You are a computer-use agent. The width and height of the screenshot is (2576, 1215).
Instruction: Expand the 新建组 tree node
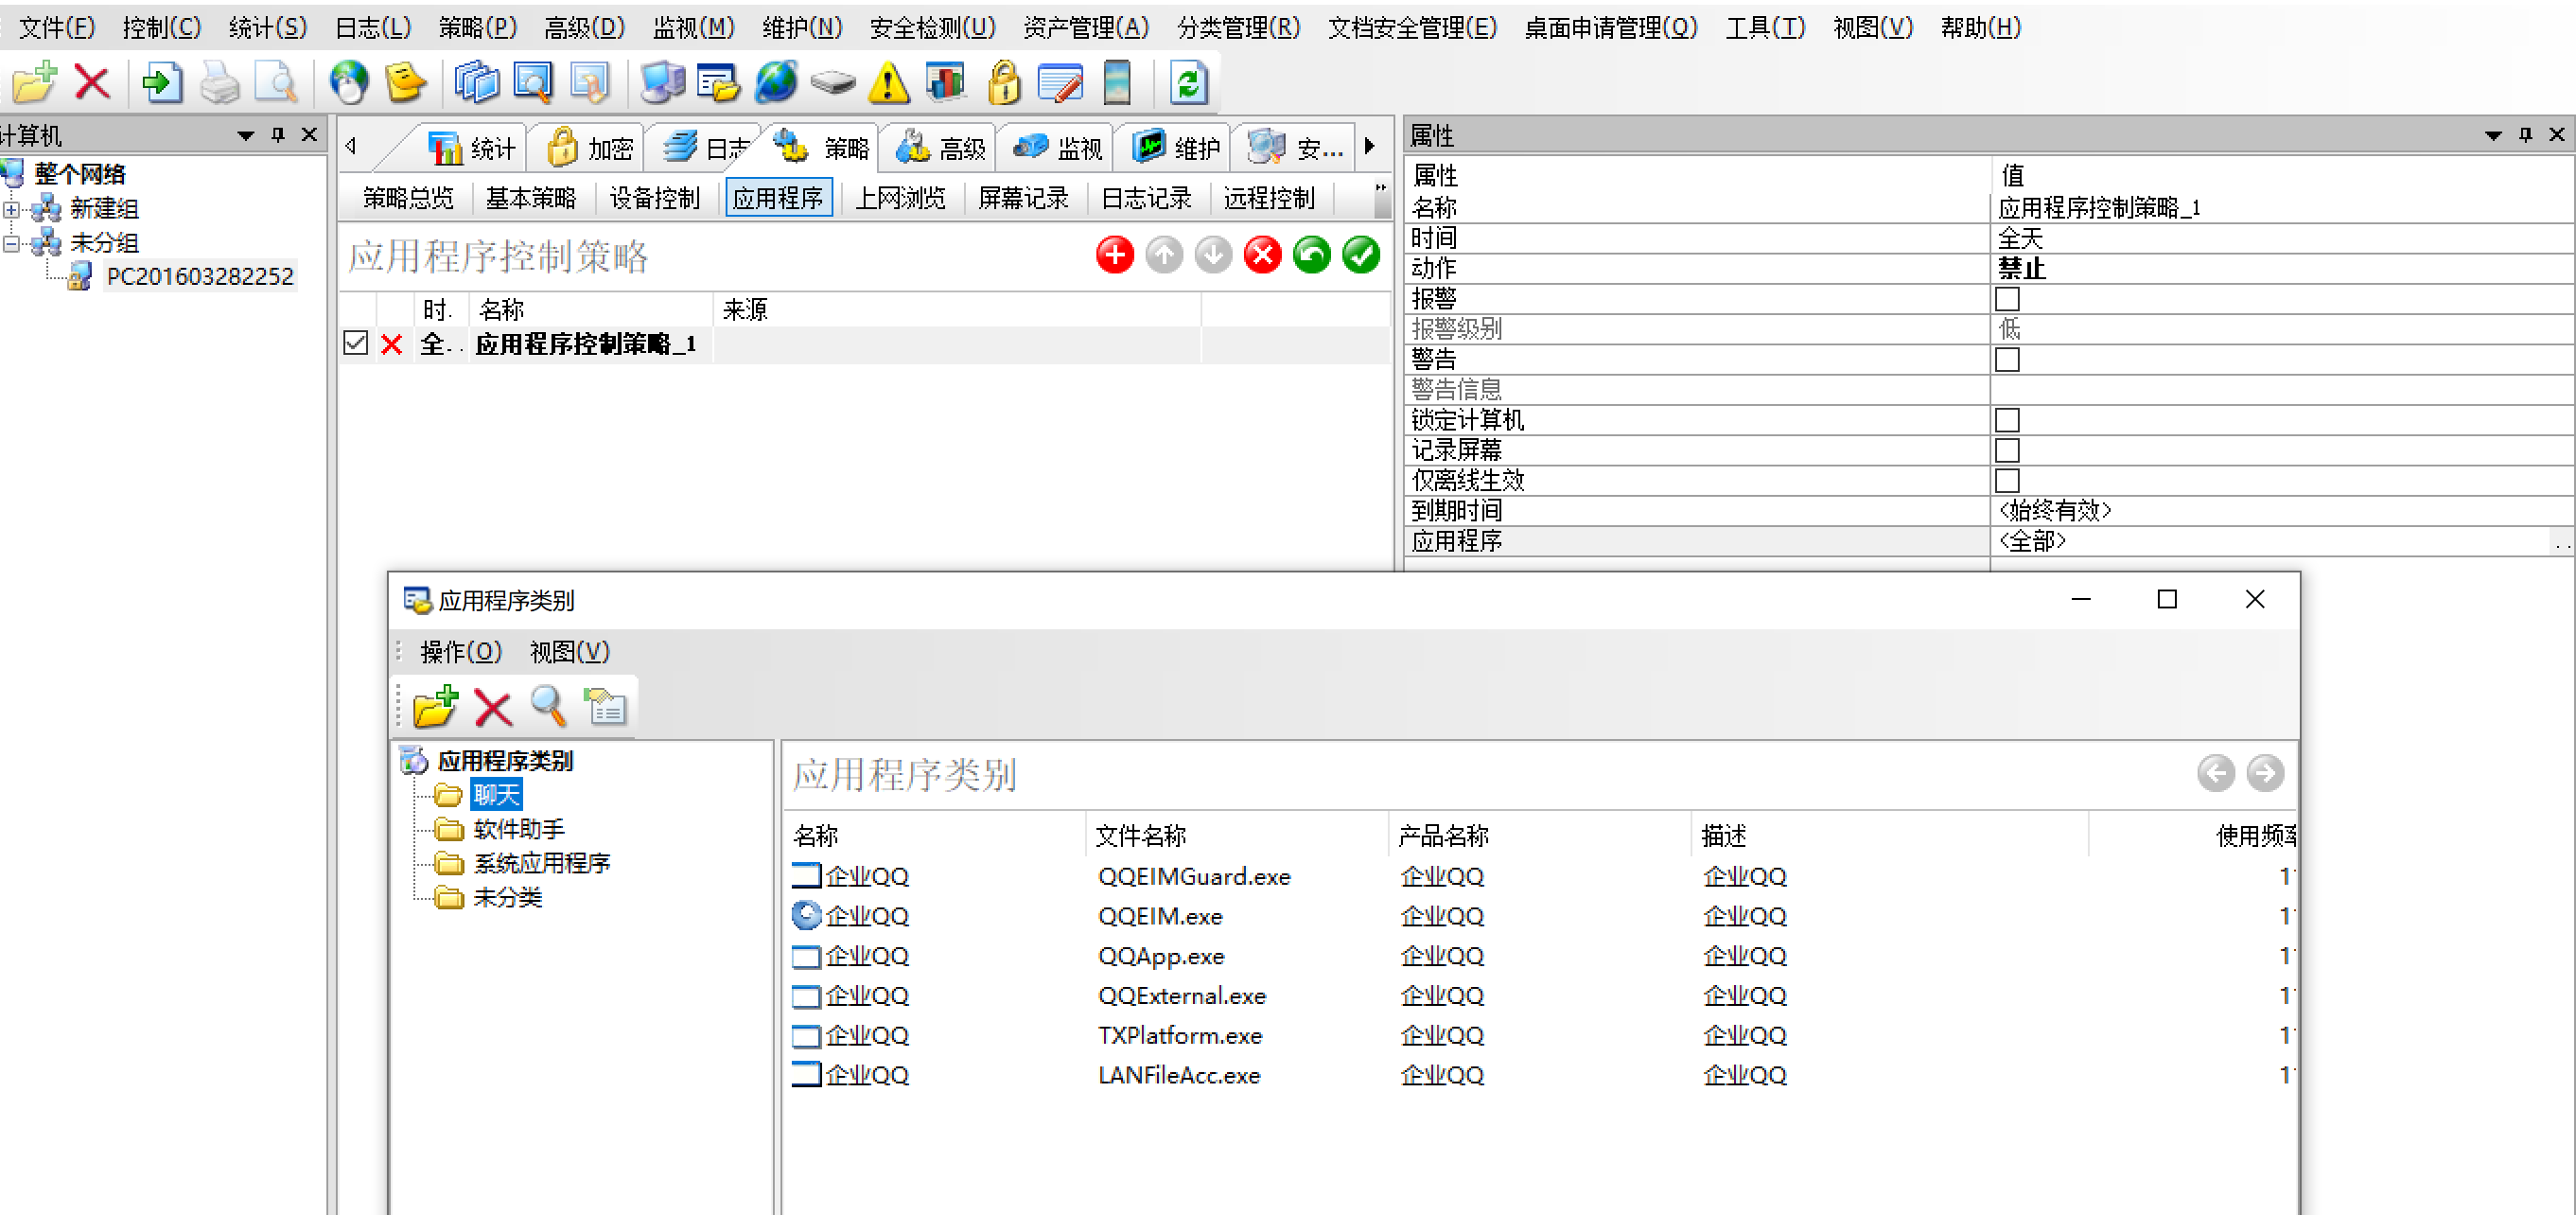pyautogui.click(x=10, y=209)
